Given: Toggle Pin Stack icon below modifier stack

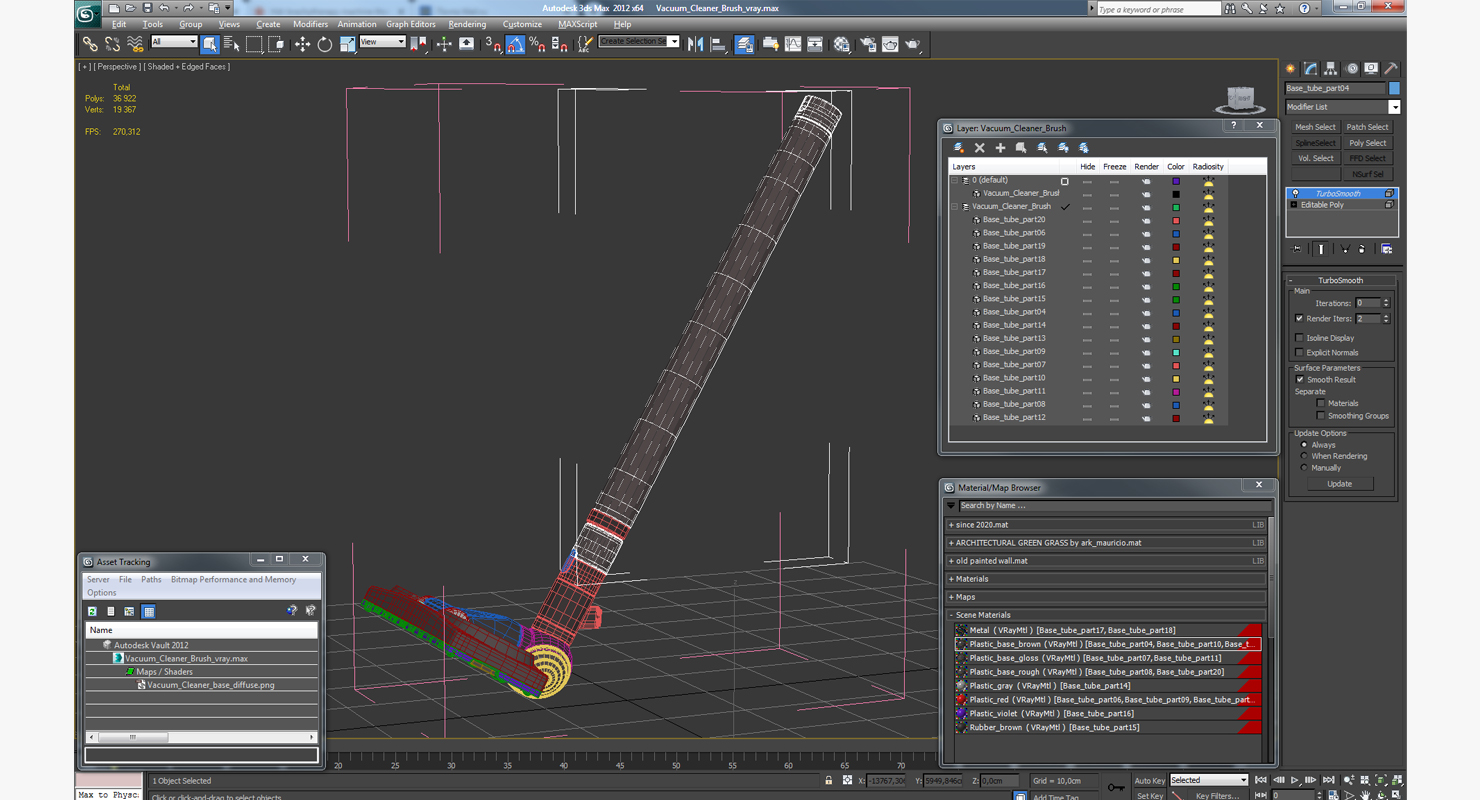Looking at the screenshot, I should point(1297,249).
